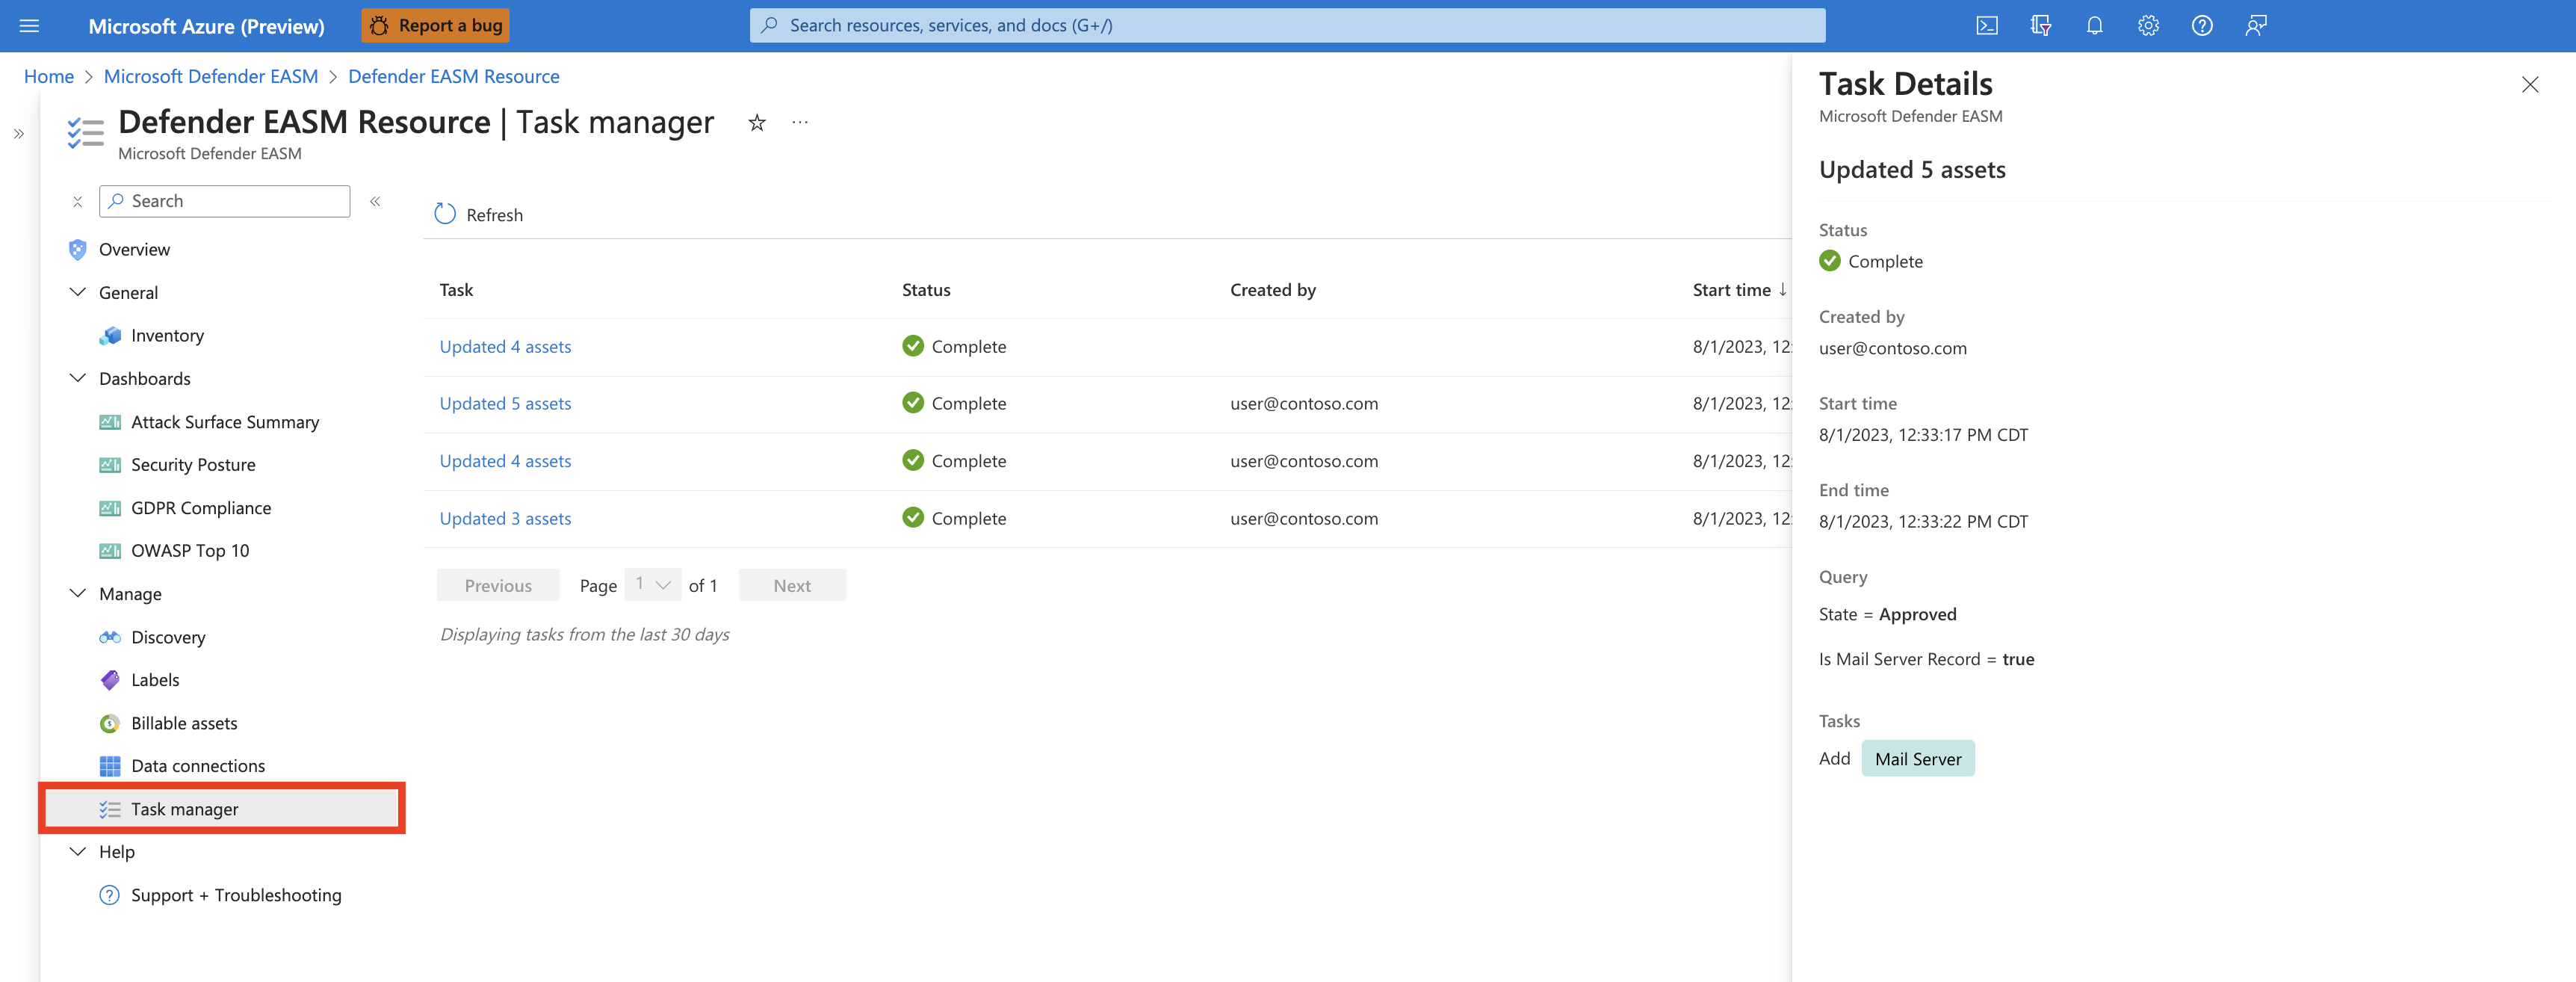Expand the Manage section chevron

[x=77, y=593]
